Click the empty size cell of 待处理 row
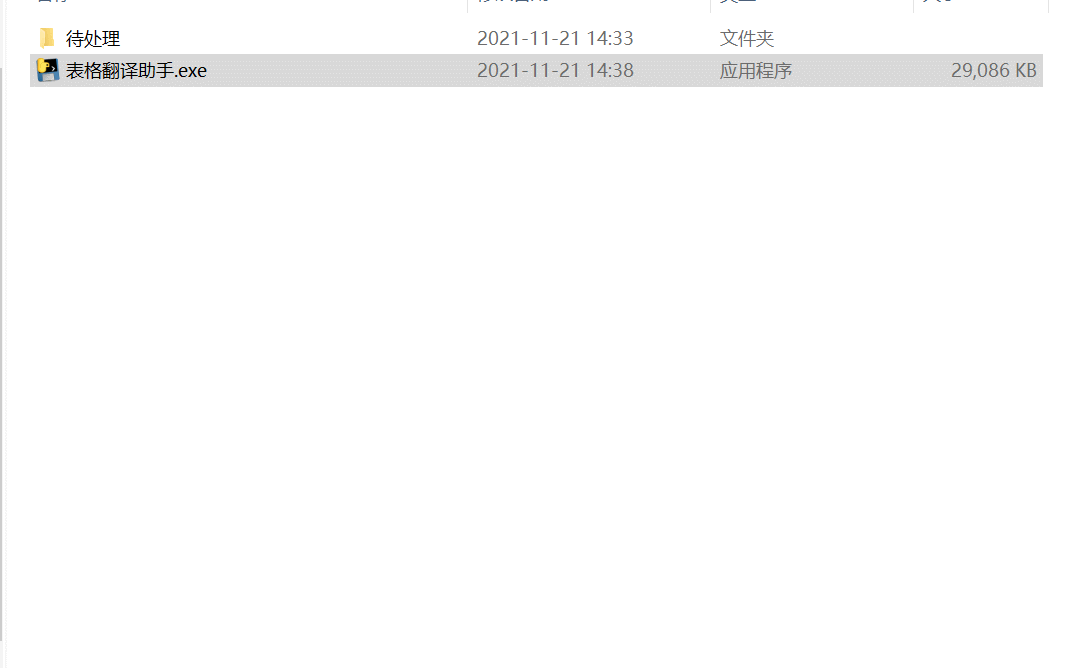1070x668 pixels. click(x=979, y=38)
